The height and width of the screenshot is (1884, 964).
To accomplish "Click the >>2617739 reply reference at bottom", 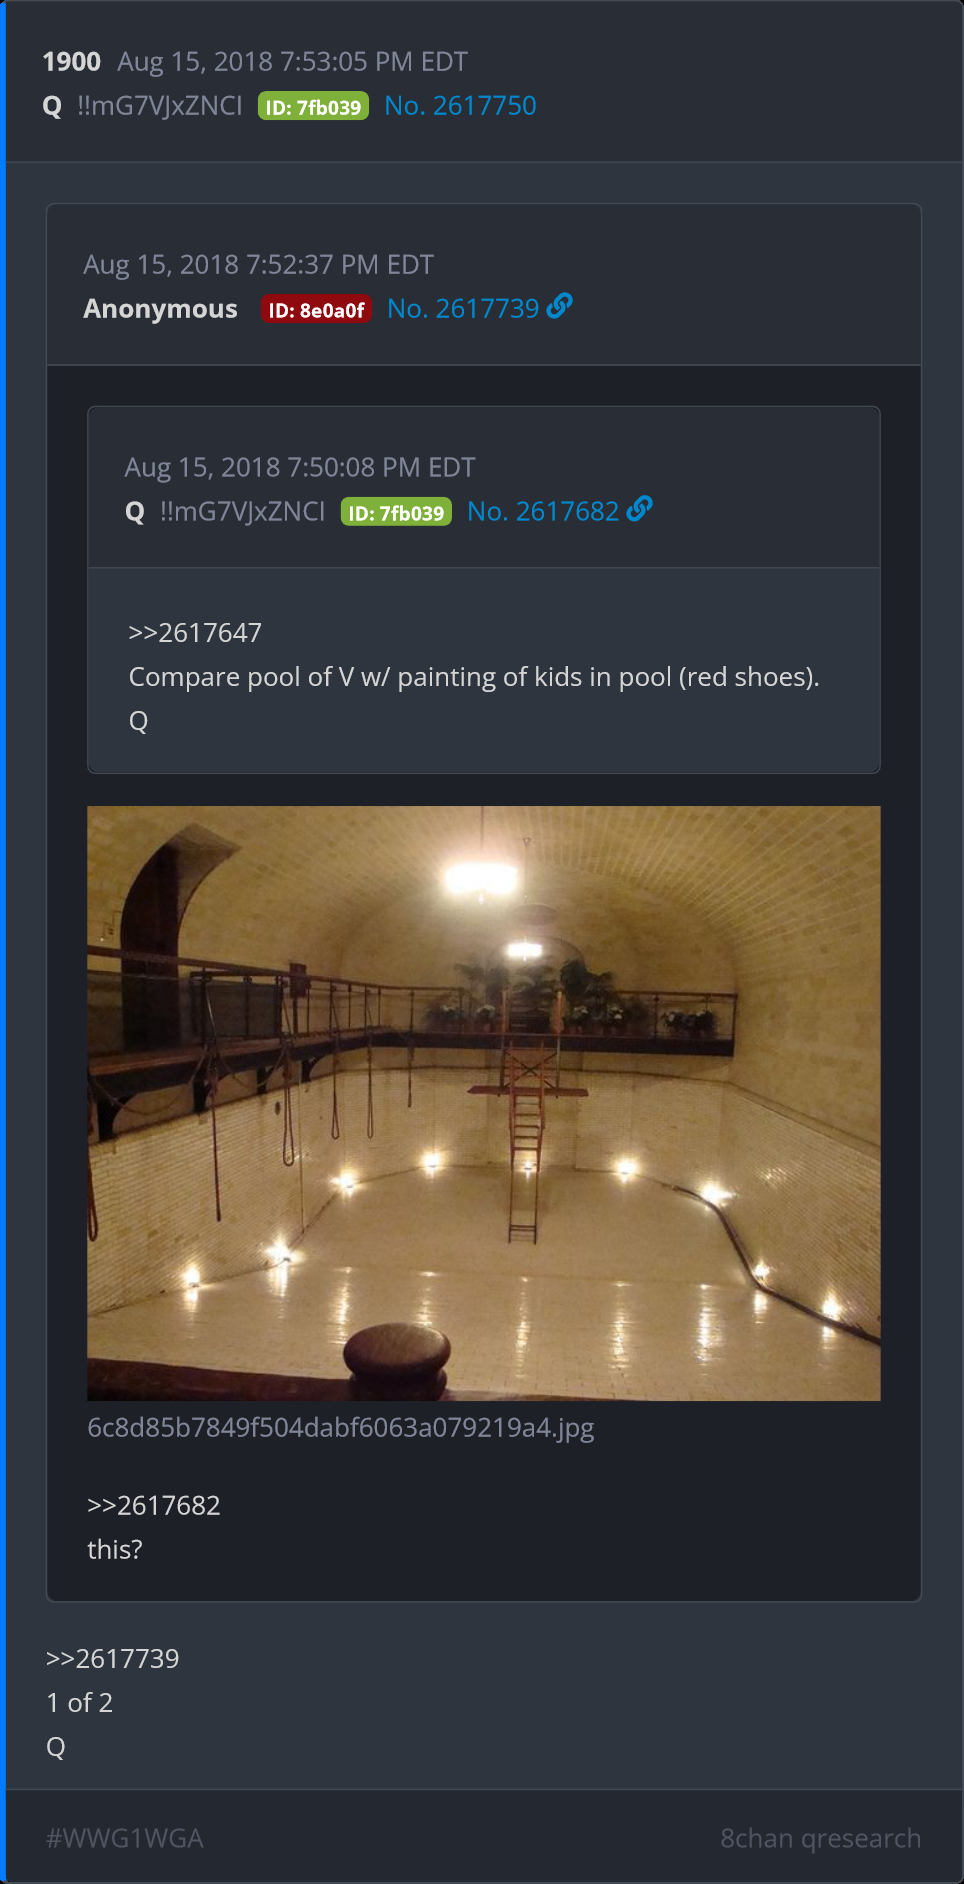I will [x=113, y=1658].
